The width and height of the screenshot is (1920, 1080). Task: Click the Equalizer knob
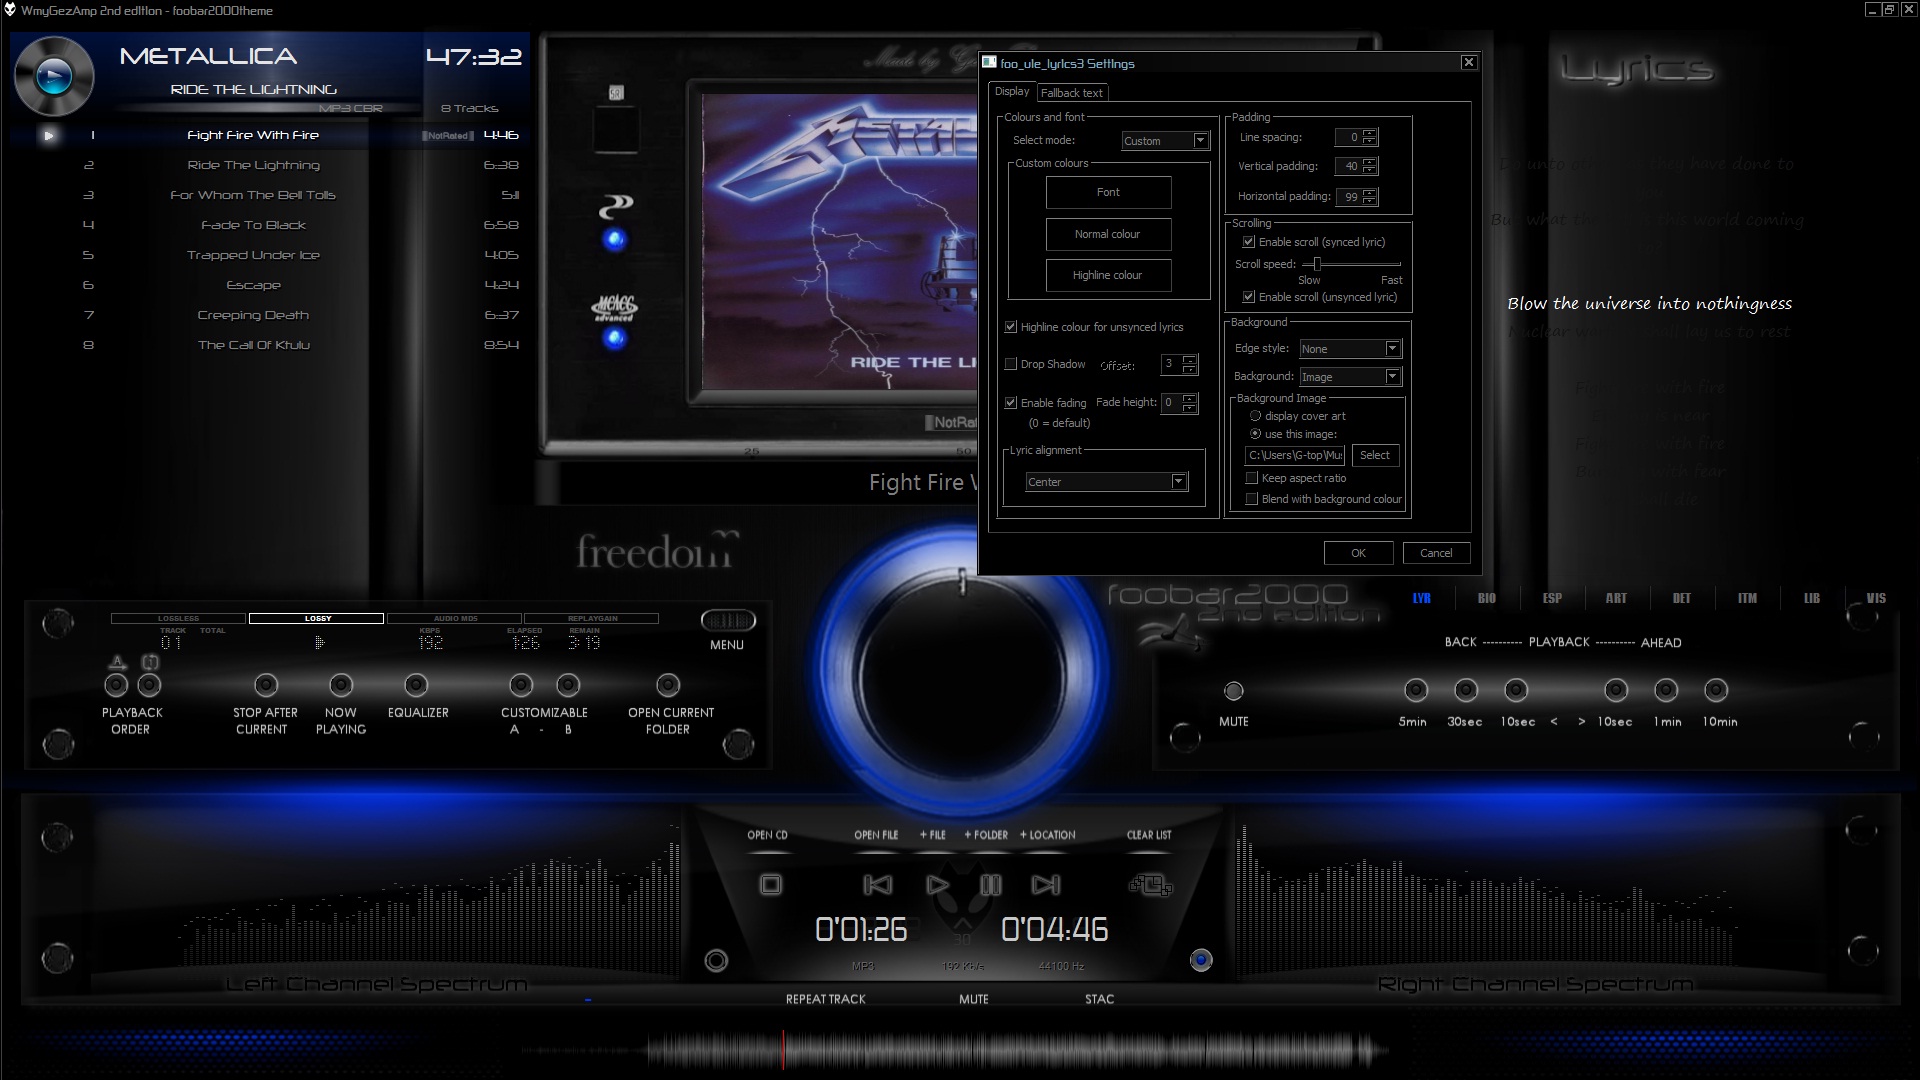click(x=416, y=685)
